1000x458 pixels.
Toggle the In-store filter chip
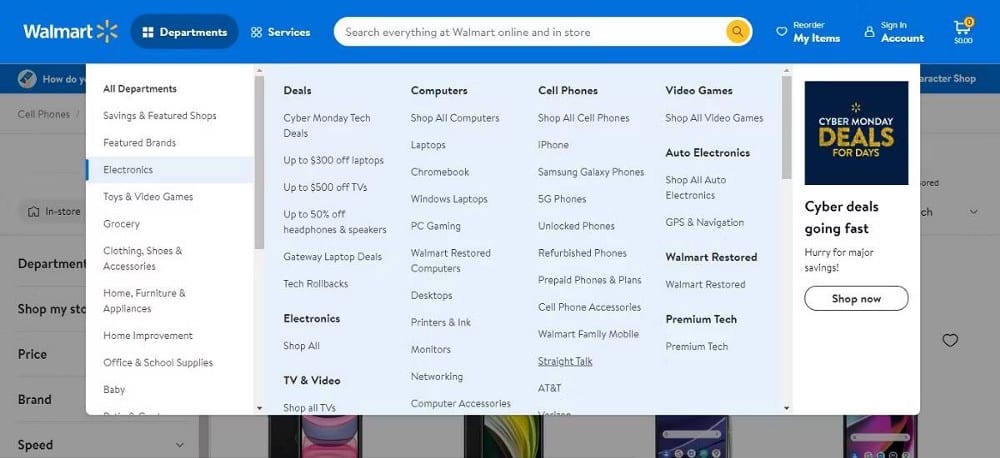(x=50, y=212)
